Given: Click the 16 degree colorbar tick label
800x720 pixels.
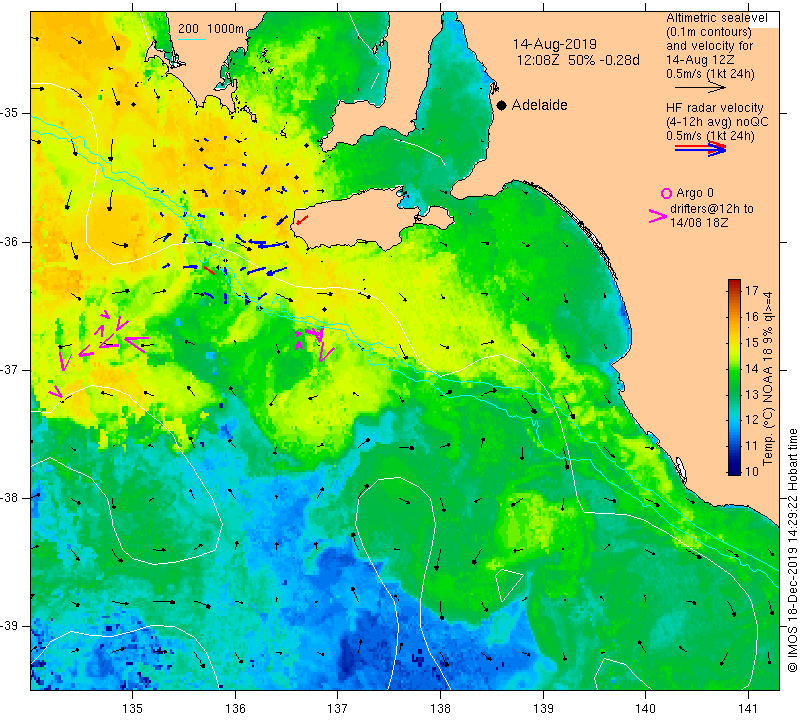Looking at the screenshot, I should coord(752,316).
